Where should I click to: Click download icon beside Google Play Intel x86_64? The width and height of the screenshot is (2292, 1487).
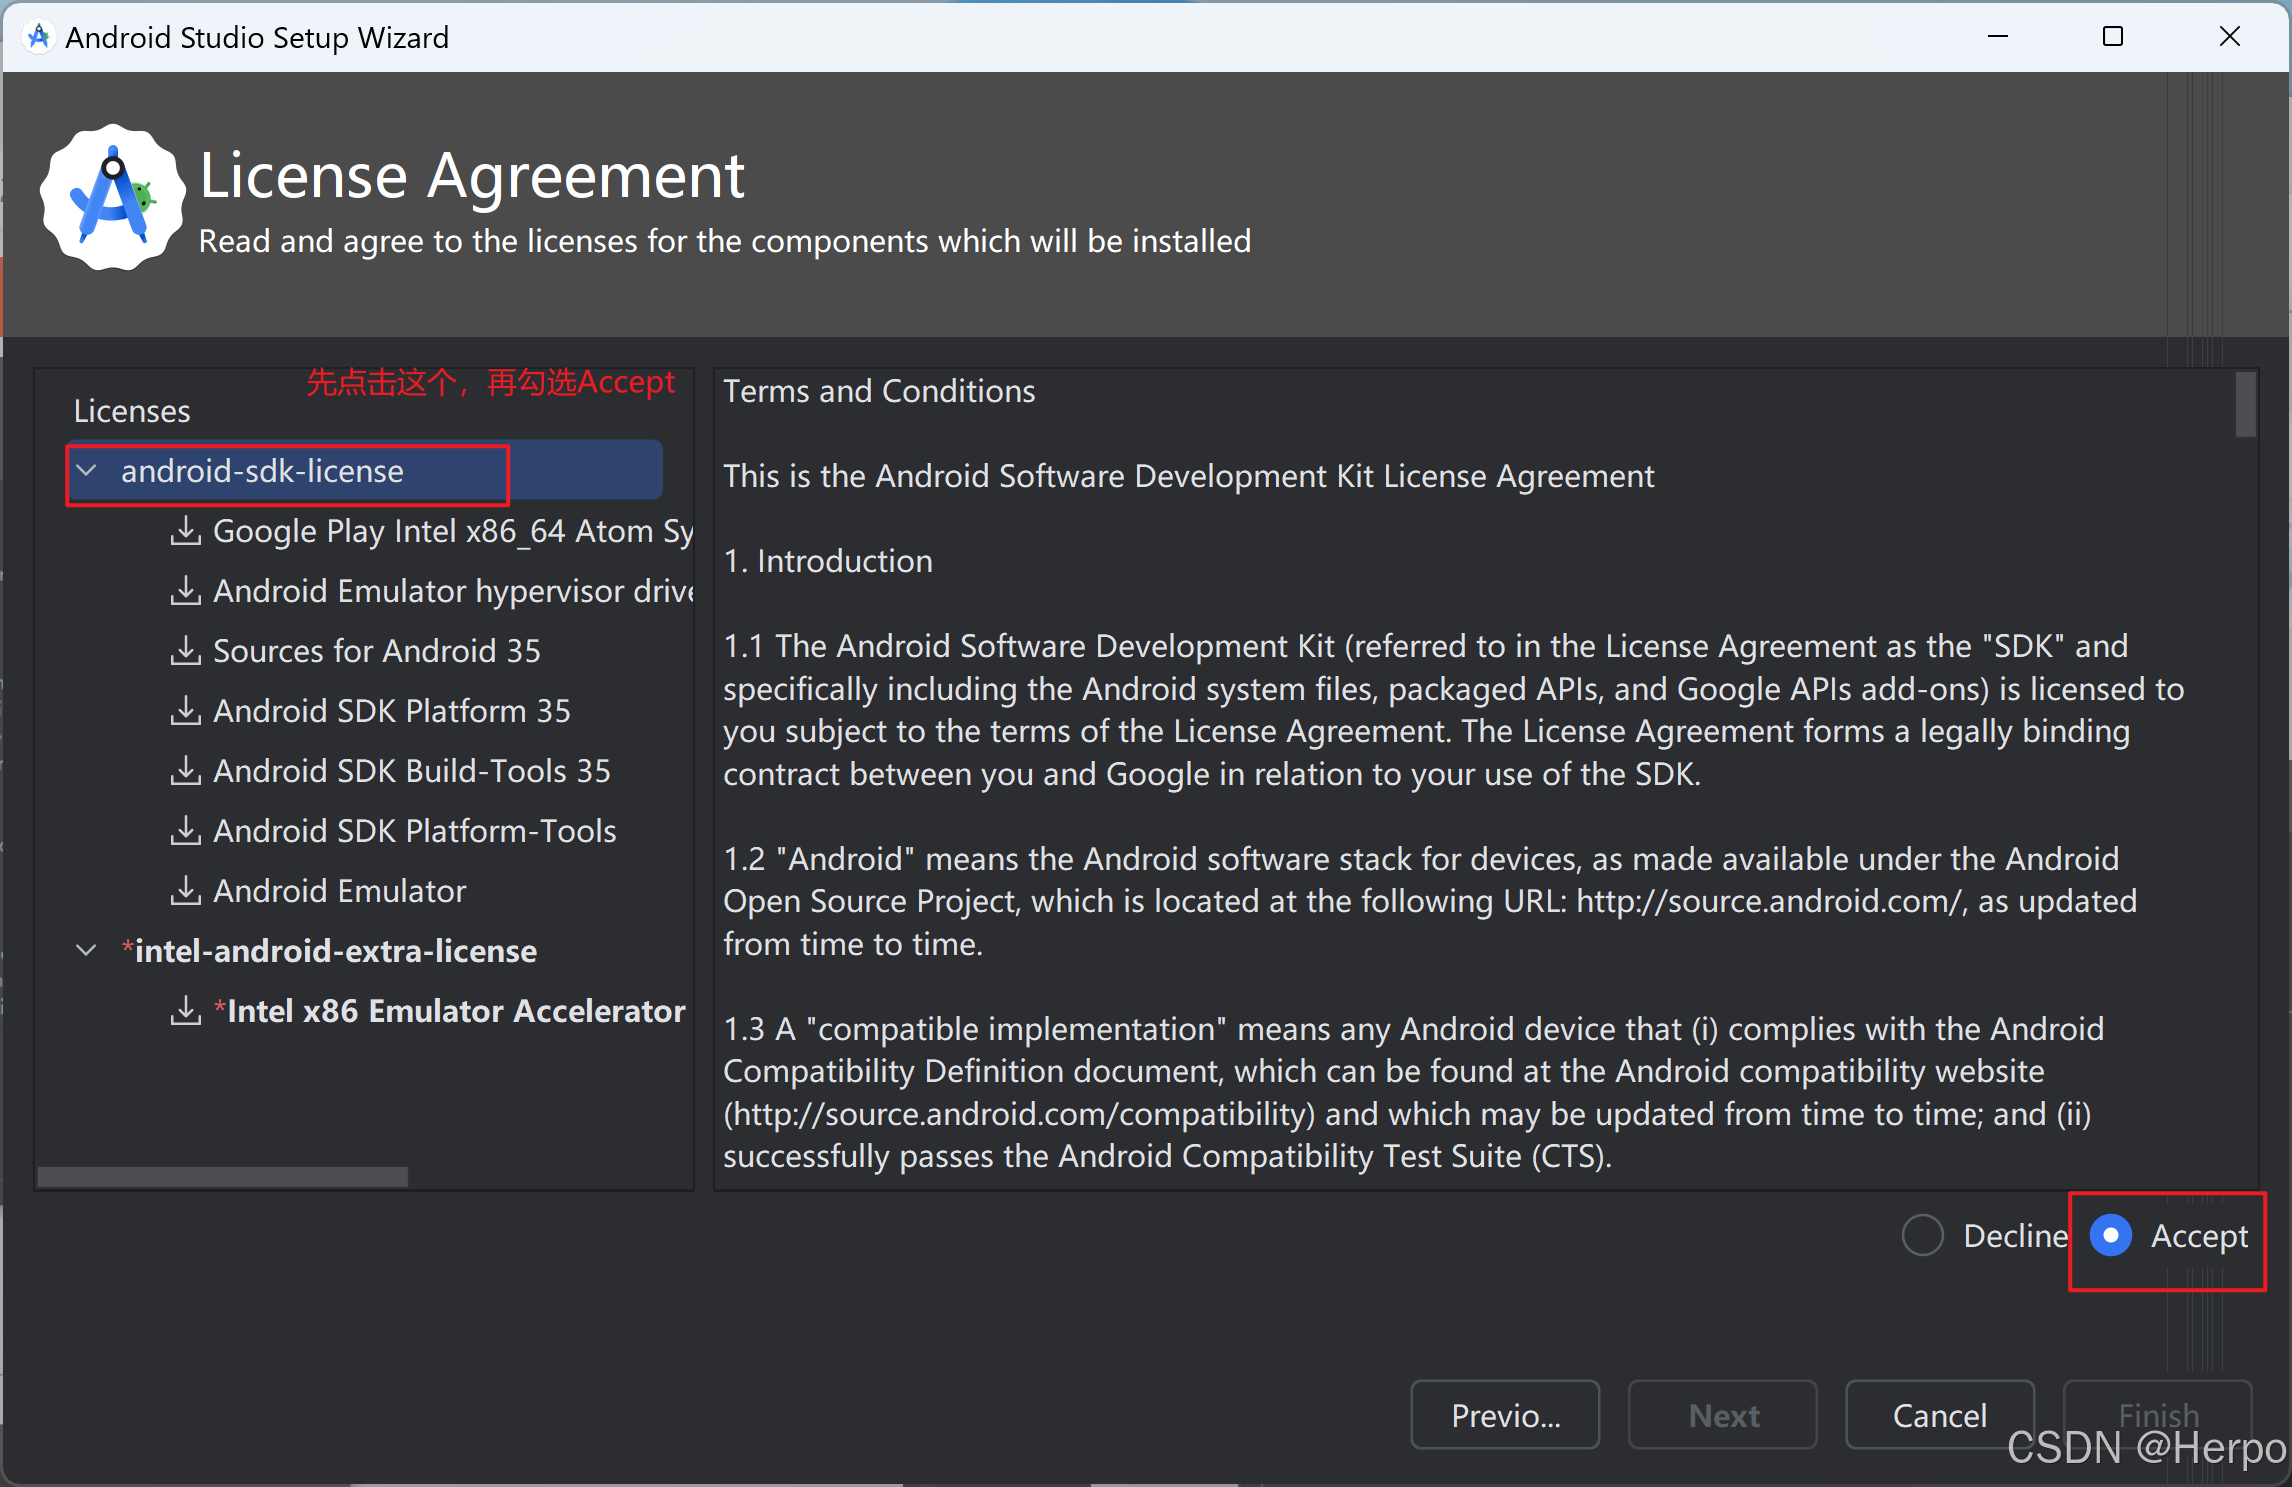tap(185, 531)
